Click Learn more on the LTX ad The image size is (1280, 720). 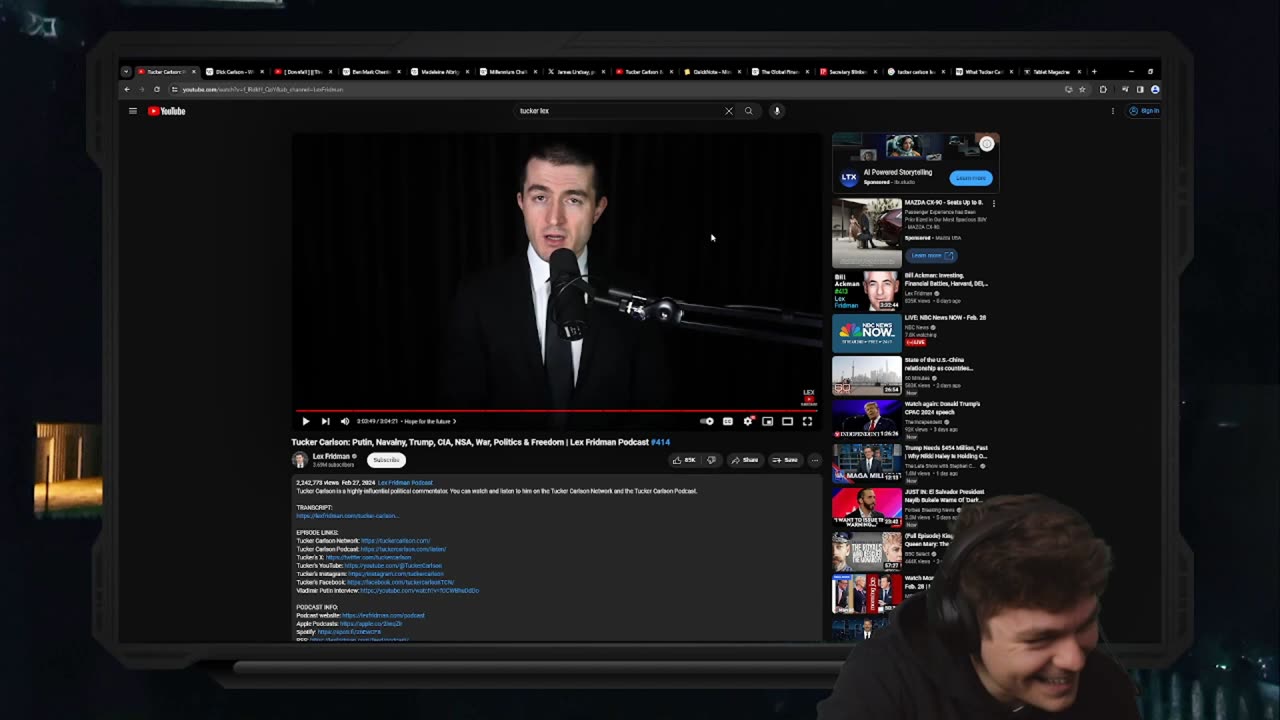970,178
